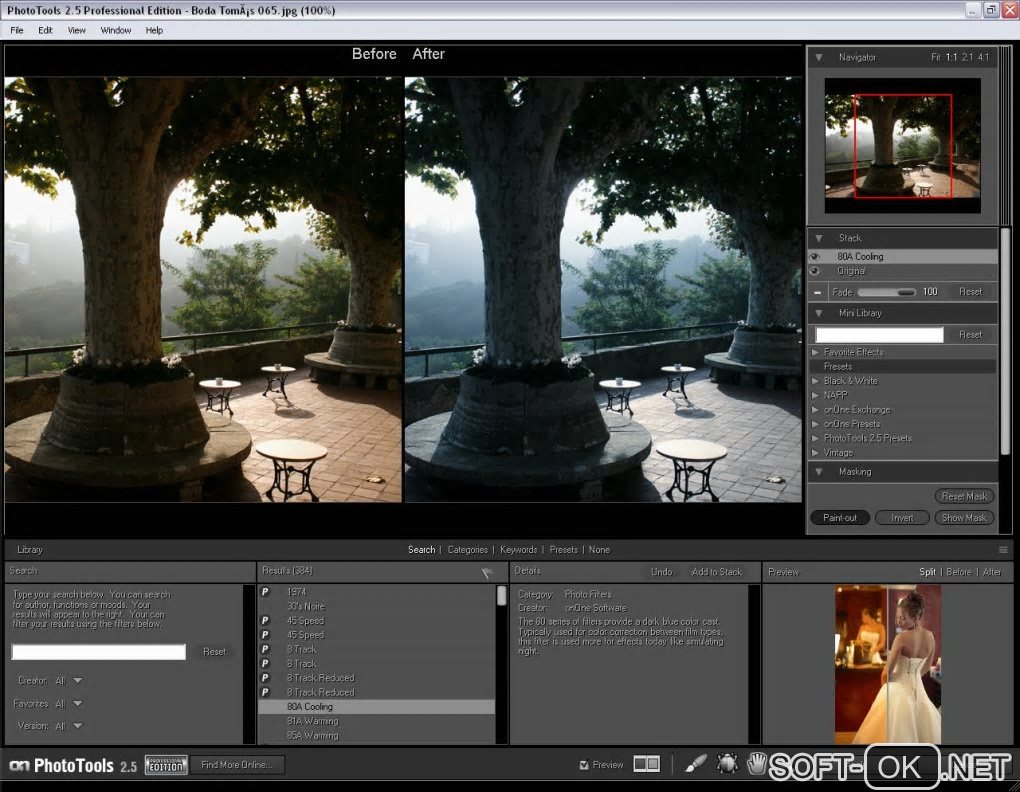Toggle visibility of the Original layer
This screenshot has height=792, width=1020.
pyautogui.click(x=815, y=271)
